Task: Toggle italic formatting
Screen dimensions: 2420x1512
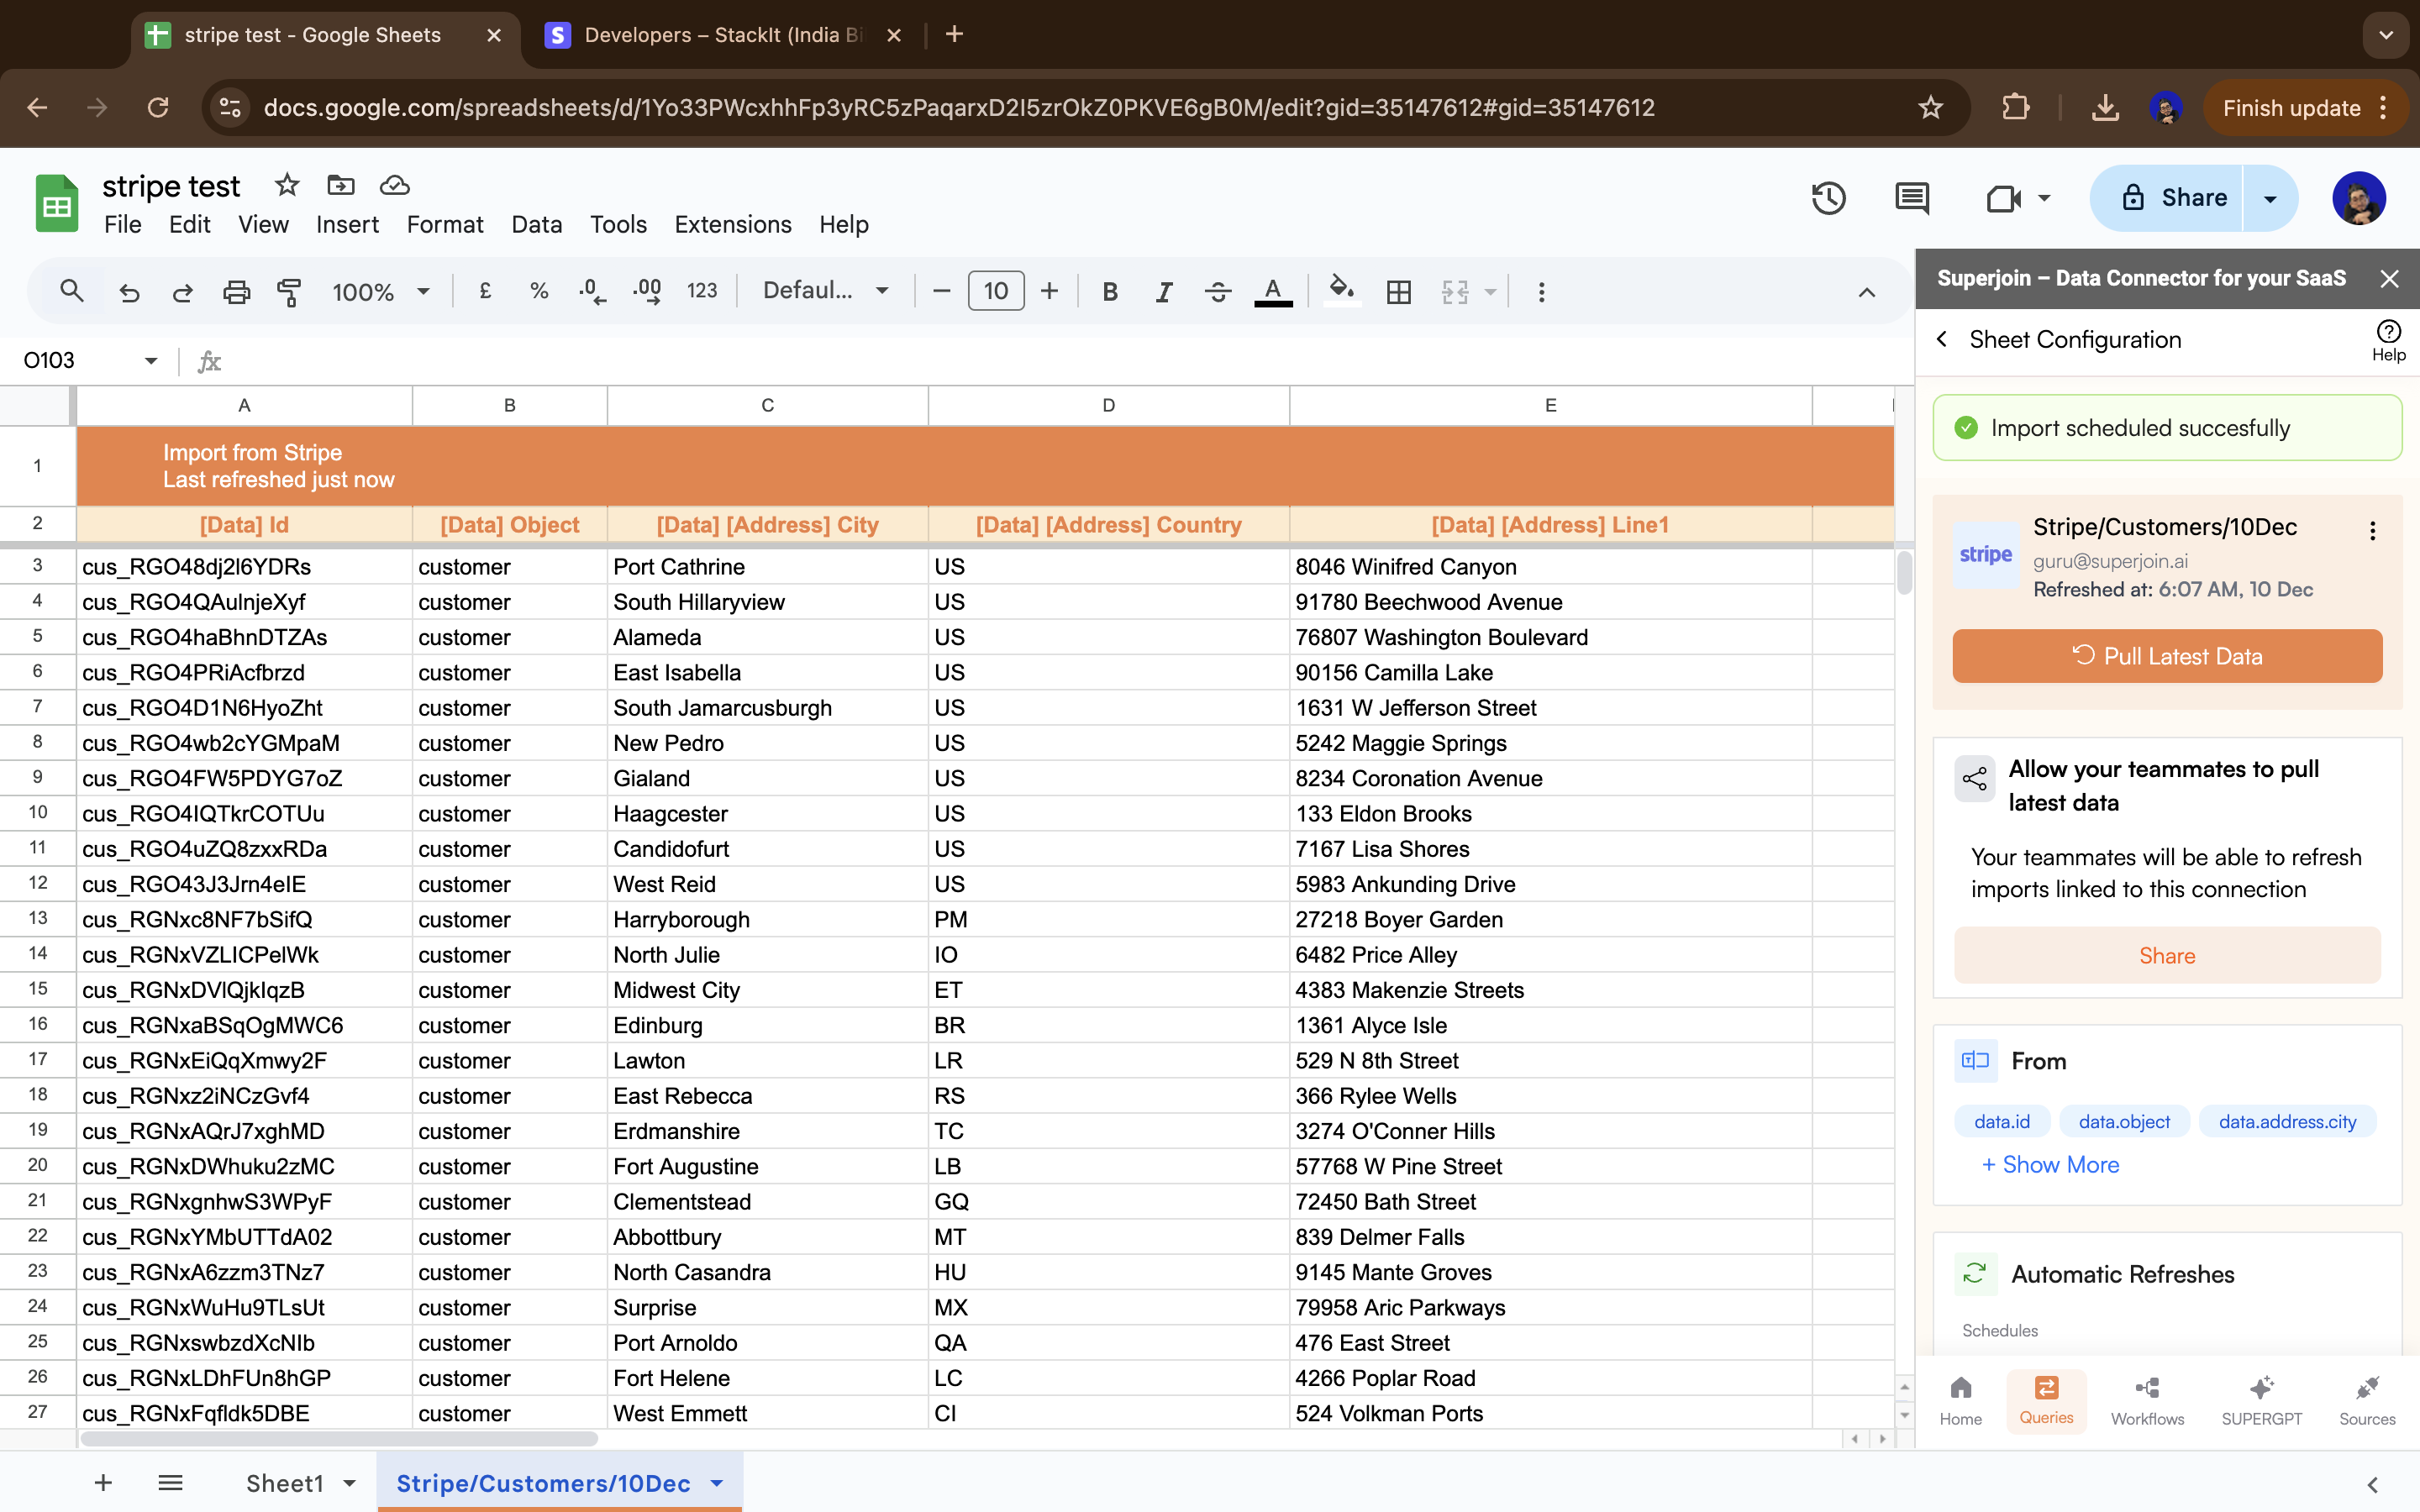Action: point(1163,291)
